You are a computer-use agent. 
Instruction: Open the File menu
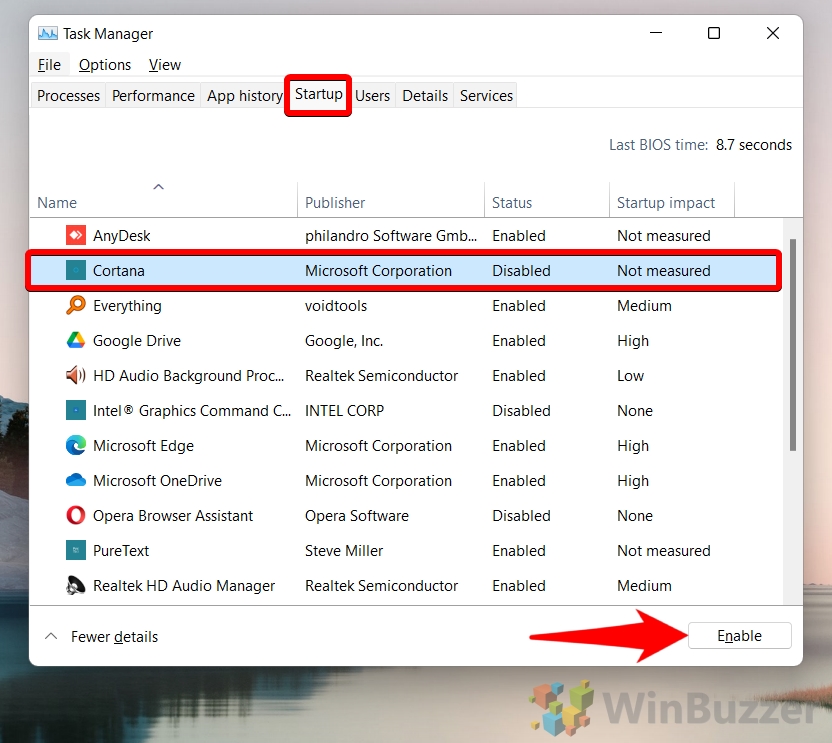tap(49, 65)
